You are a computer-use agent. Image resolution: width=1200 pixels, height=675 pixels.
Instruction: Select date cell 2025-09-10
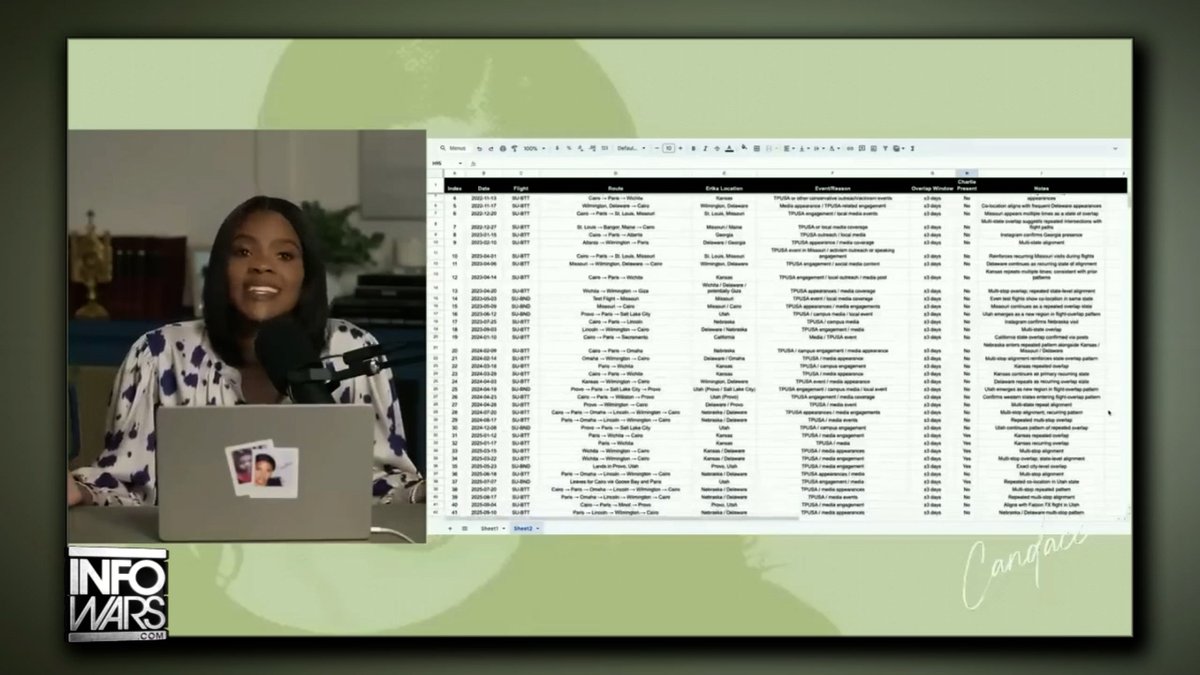click(484, 512)
